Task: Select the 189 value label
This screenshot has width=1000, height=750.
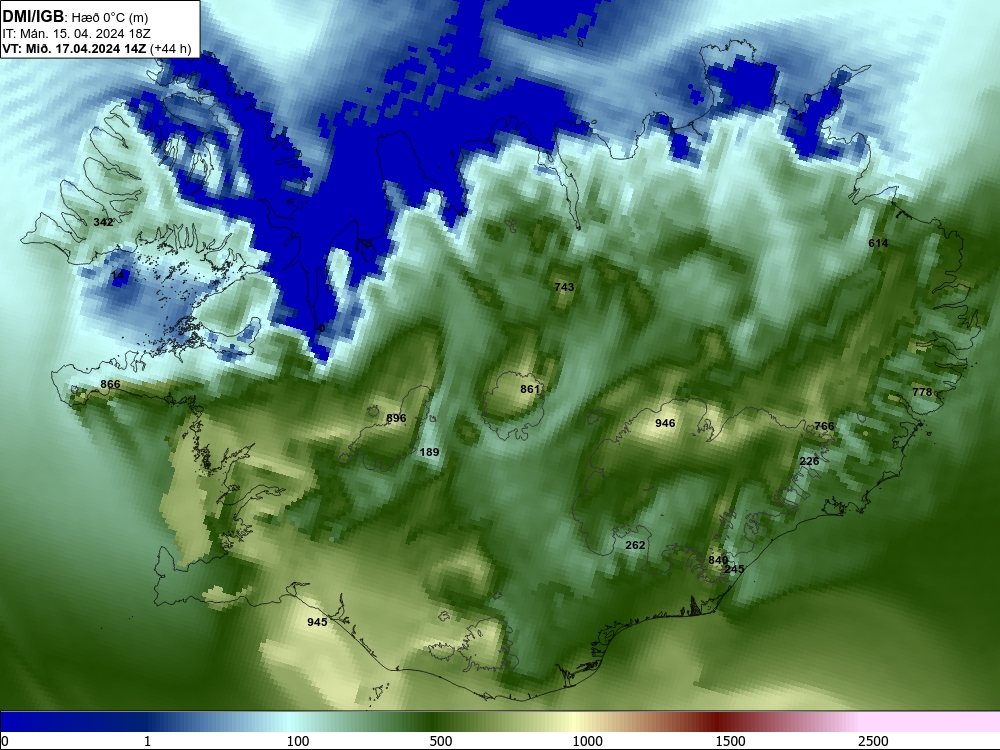Action: pos(429,452)
